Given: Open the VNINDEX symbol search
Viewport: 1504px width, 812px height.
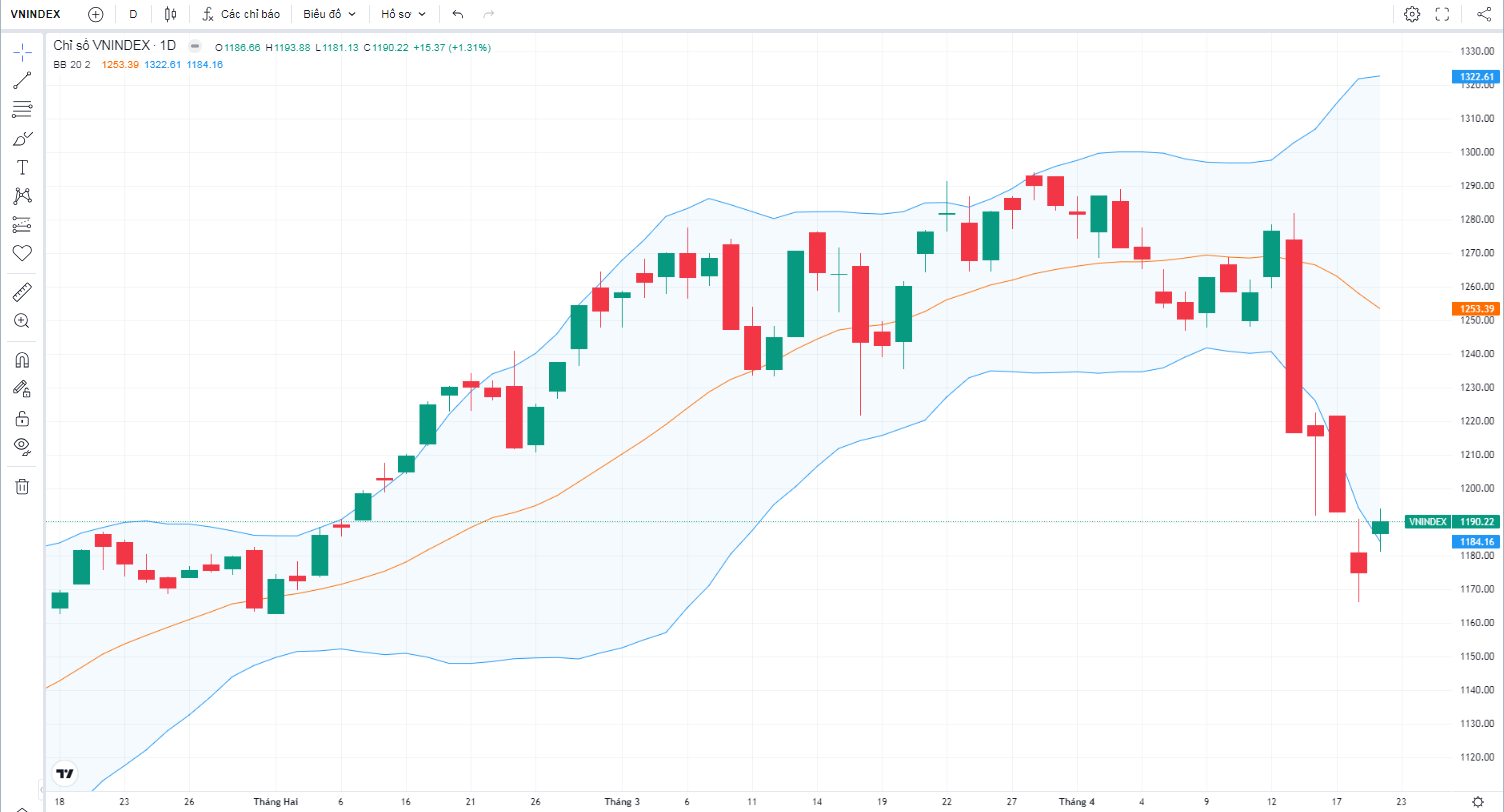Looking at the screenshot, I should [36, 14].
